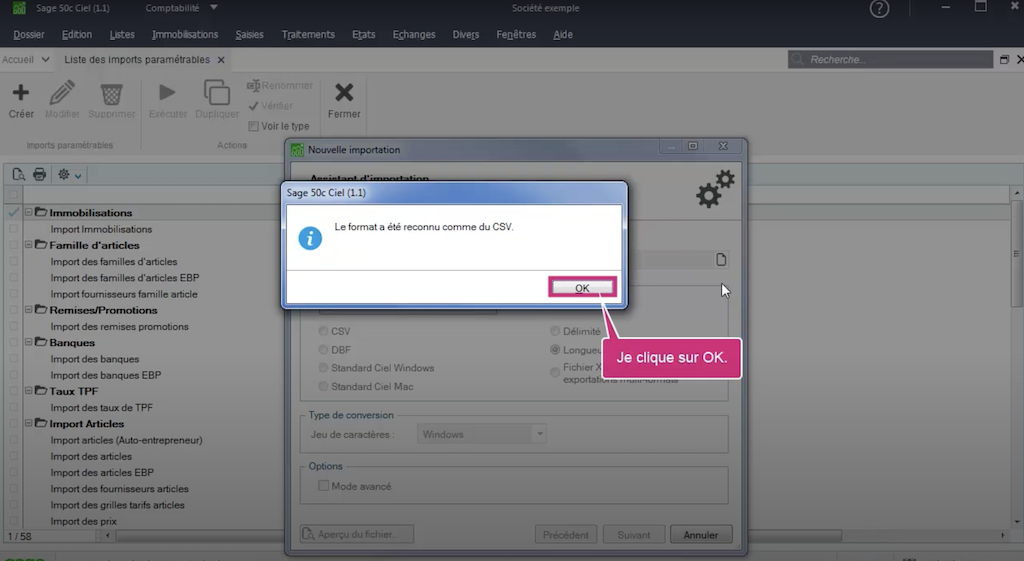This screenshot has width=1024, height=561.
Task: Select Import articles (Auto-entrepreneur)
Action: (x=127, y=440)
